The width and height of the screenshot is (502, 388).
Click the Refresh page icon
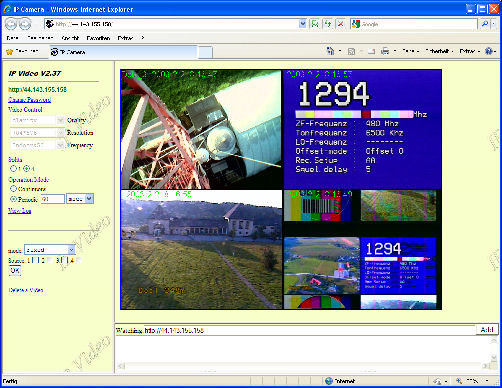pyautogui.click(x=328, y=24)
